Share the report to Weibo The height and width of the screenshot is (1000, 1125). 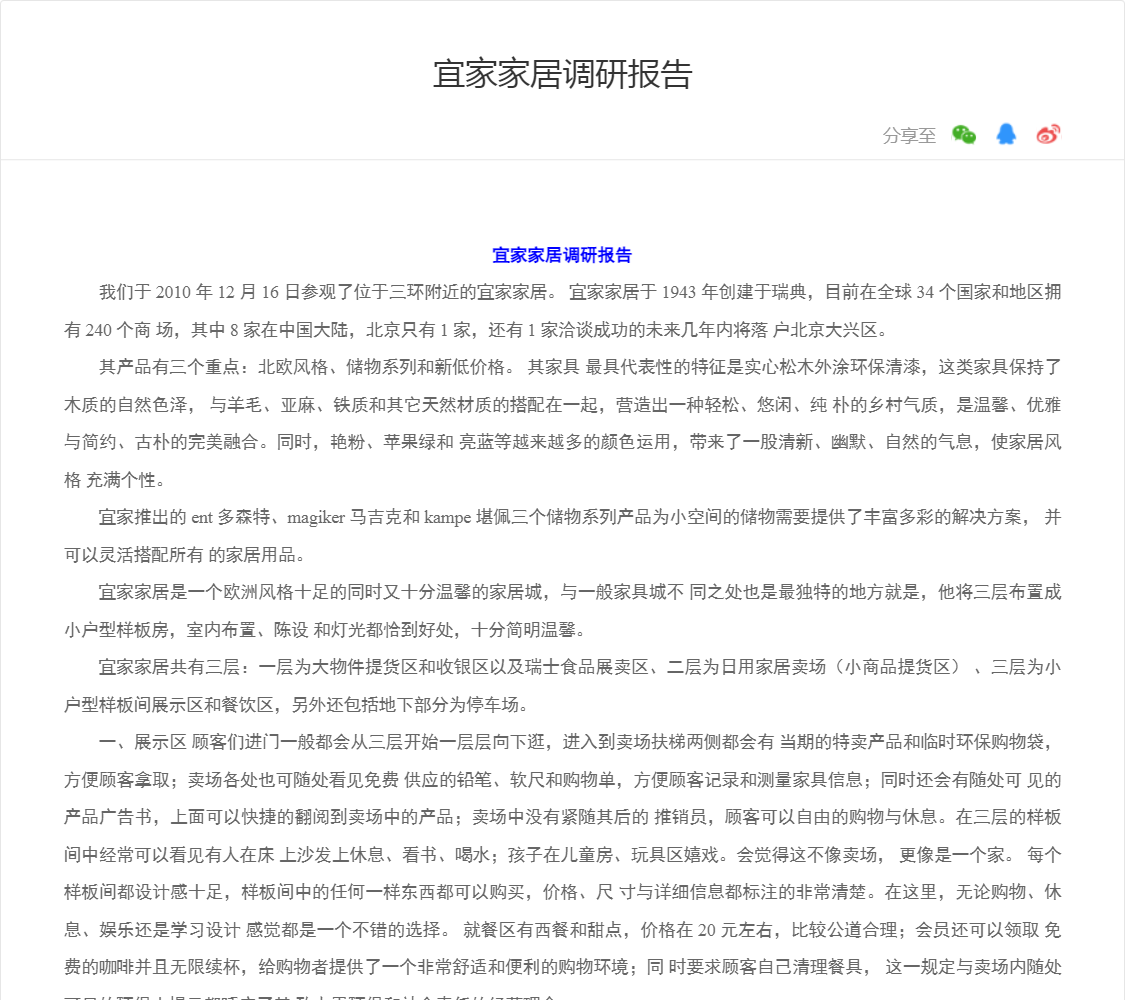click(x=1048, y=134)
